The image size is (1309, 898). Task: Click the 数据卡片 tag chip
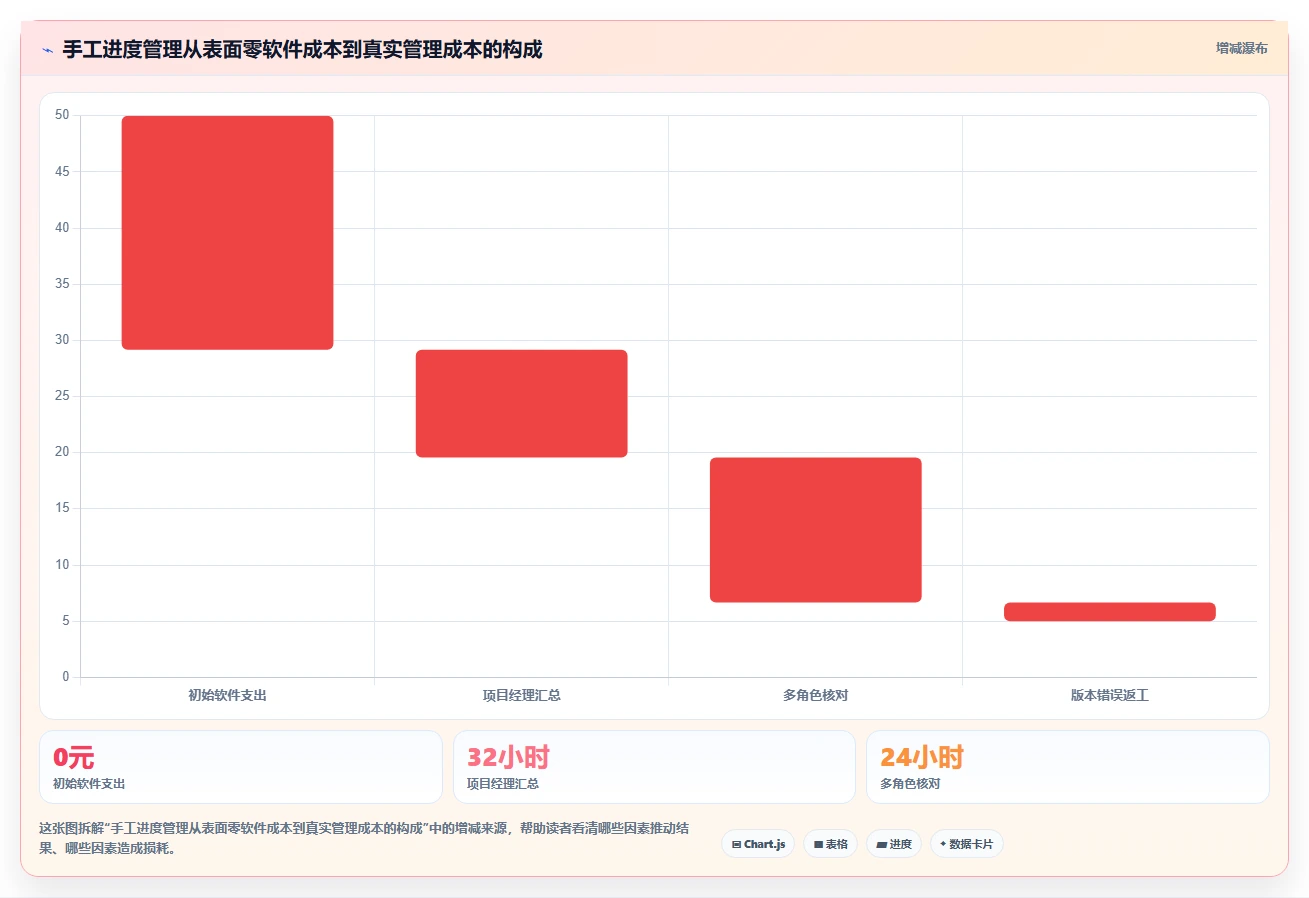coord(967,844)
